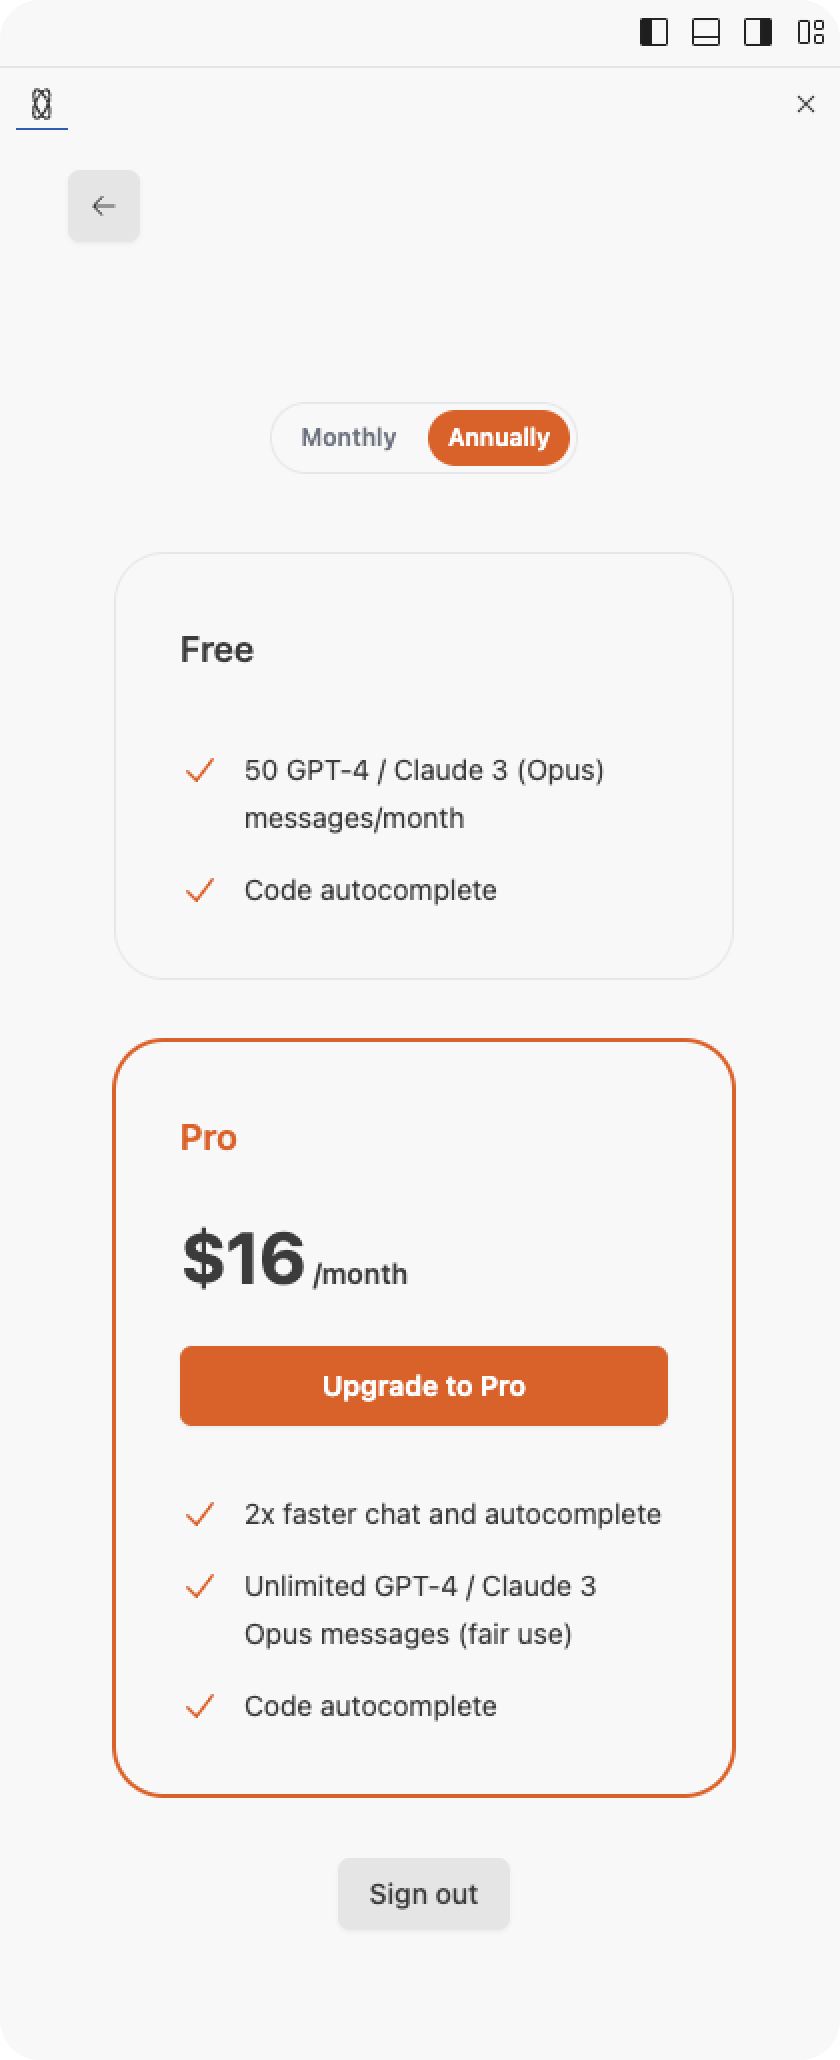Select the Annually billing option
Image resolution: width=840 pixels, height=2060 pixels.
click(x=499, y=438)
